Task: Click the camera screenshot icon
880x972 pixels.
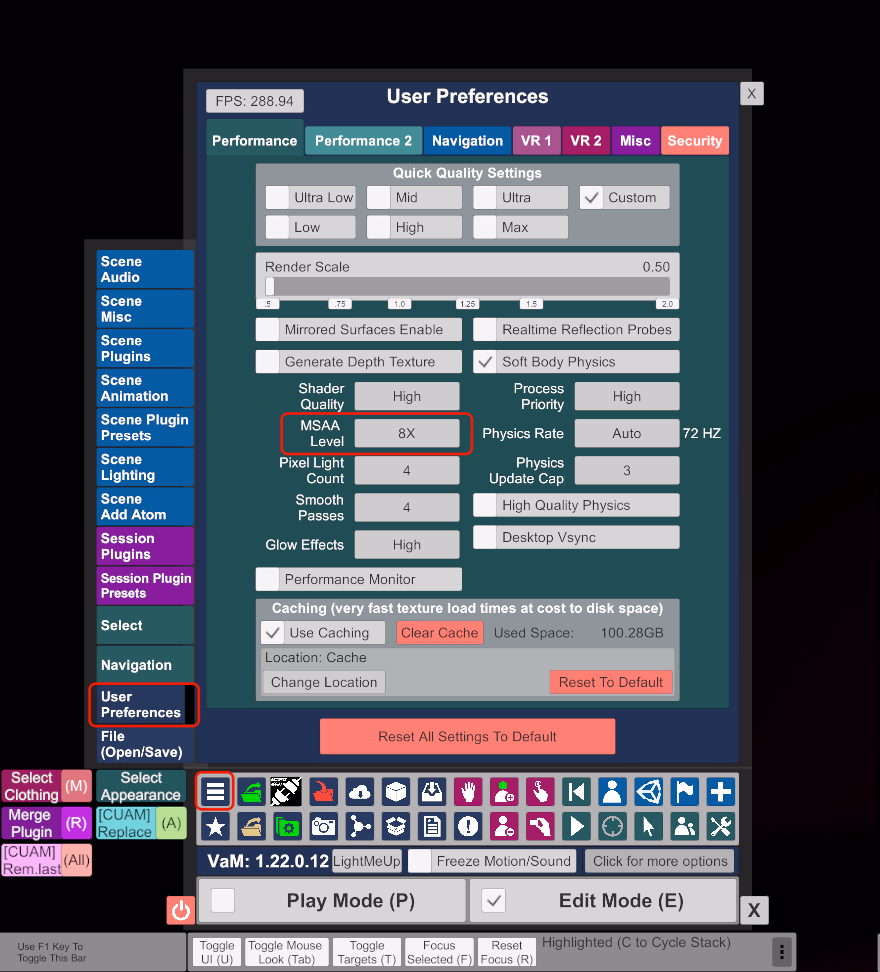Action: (x=323, y=826)
